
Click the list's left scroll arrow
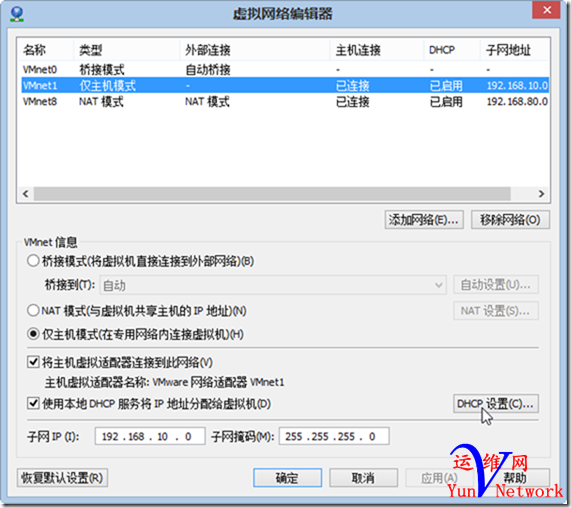(x=25, y=194)
